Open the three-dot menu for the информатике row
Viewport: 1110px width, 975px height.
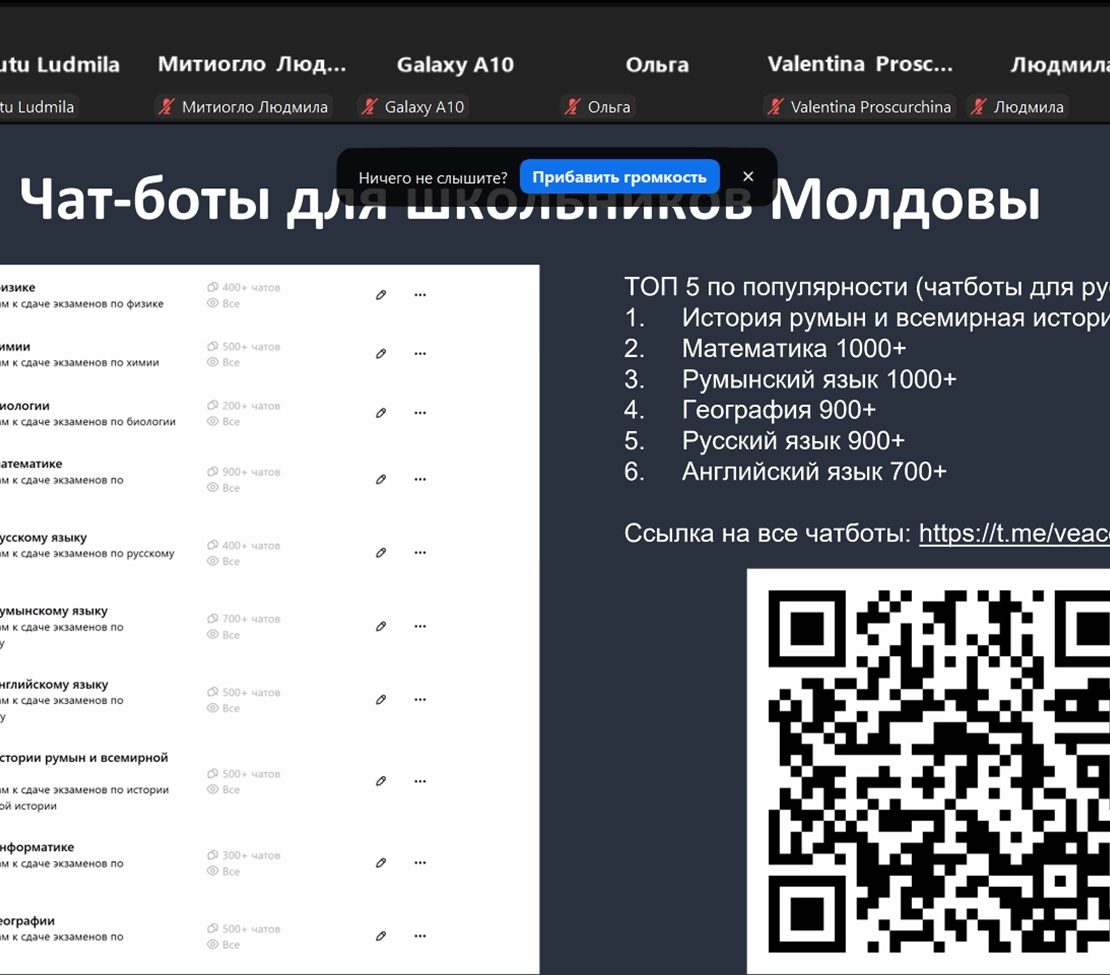coord(420,862)
